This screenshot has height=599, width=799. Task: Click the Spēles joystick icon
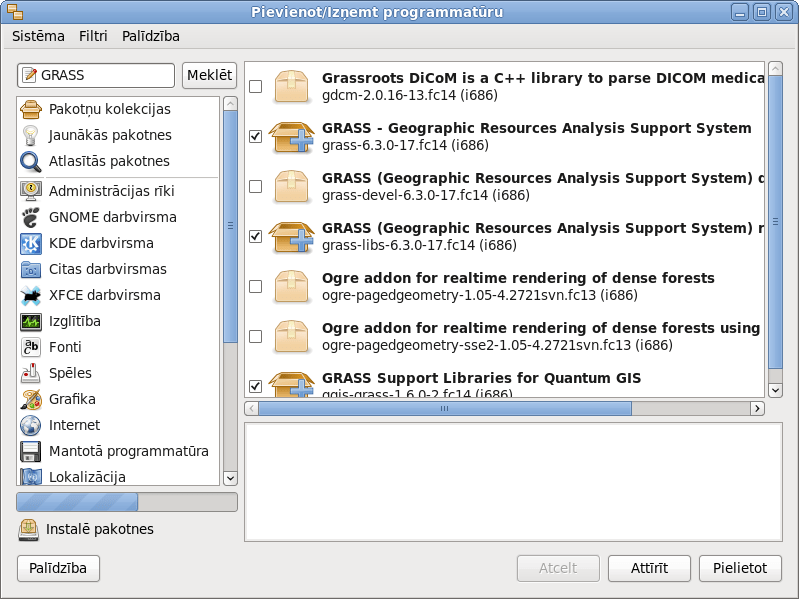(x=31, y=373)
